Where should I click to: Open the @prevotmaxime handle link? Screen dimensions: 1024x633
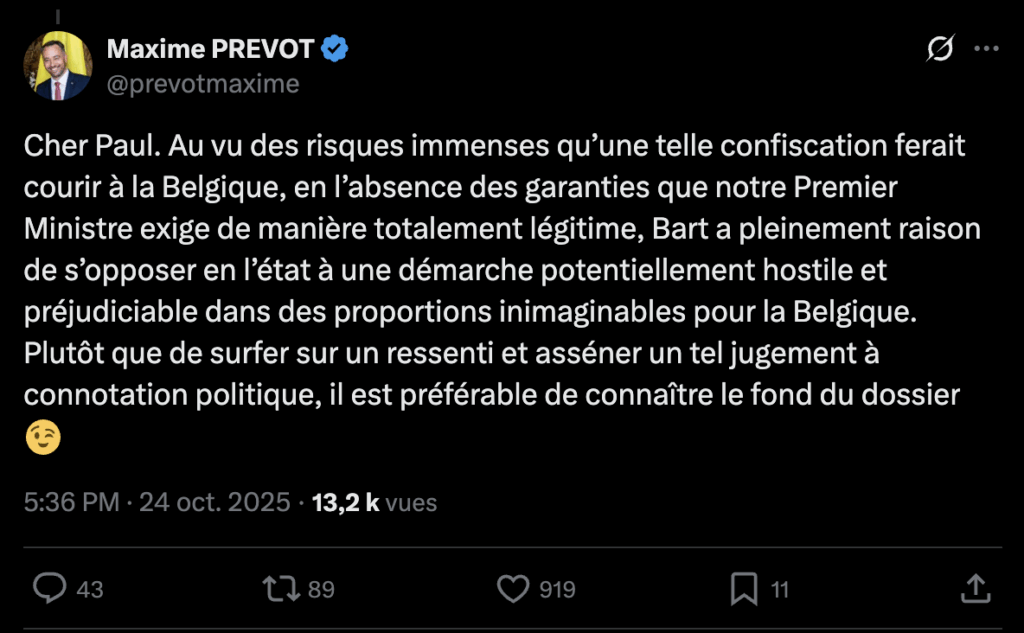click(203, 83)
